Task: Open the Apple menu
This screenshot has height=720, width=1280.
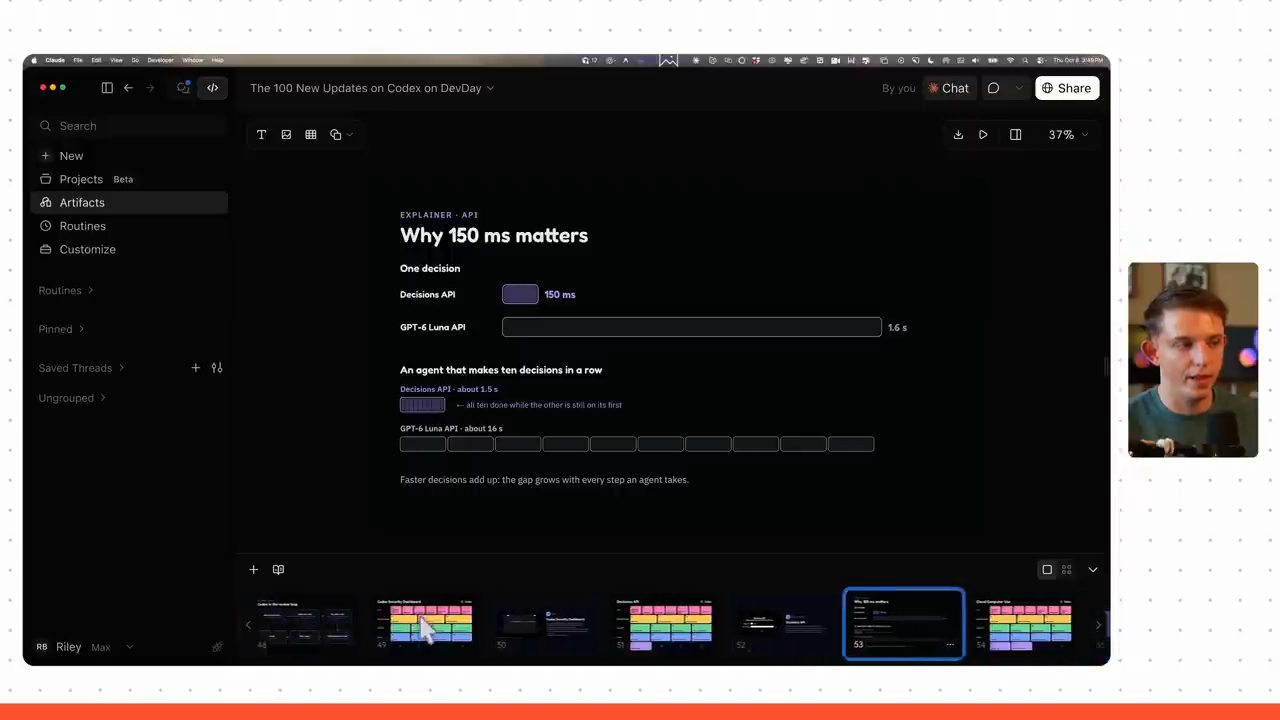Action: [x=35, y=60]
